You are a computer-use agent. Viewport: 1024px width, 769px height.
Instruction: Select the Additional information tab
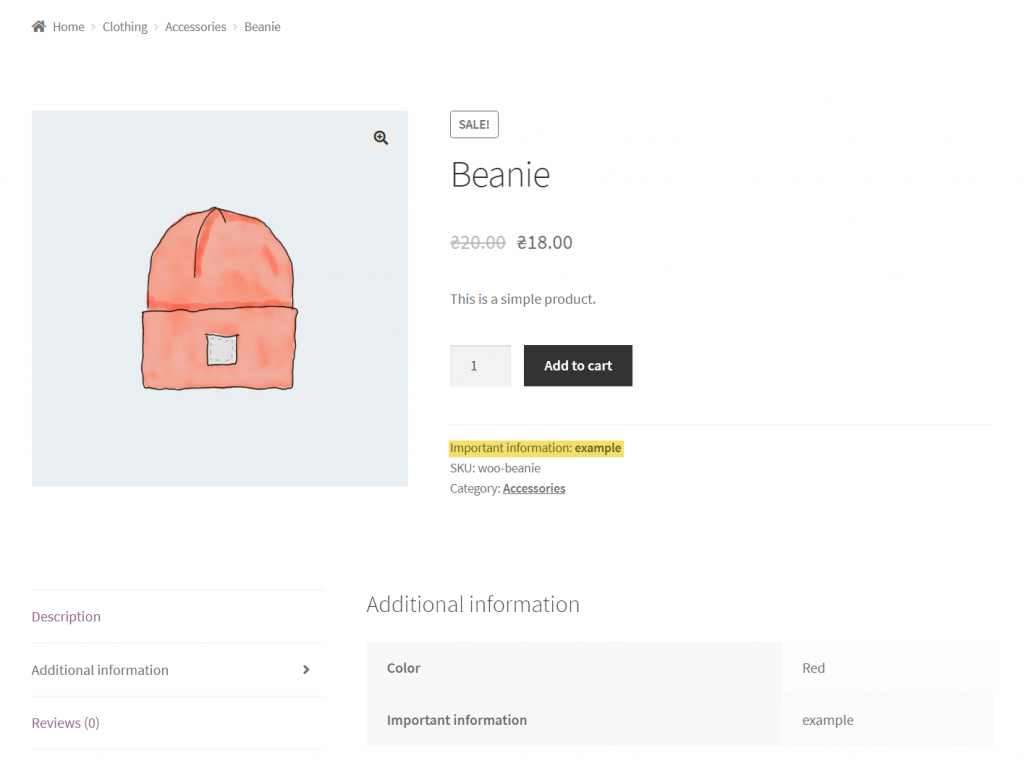100,670
